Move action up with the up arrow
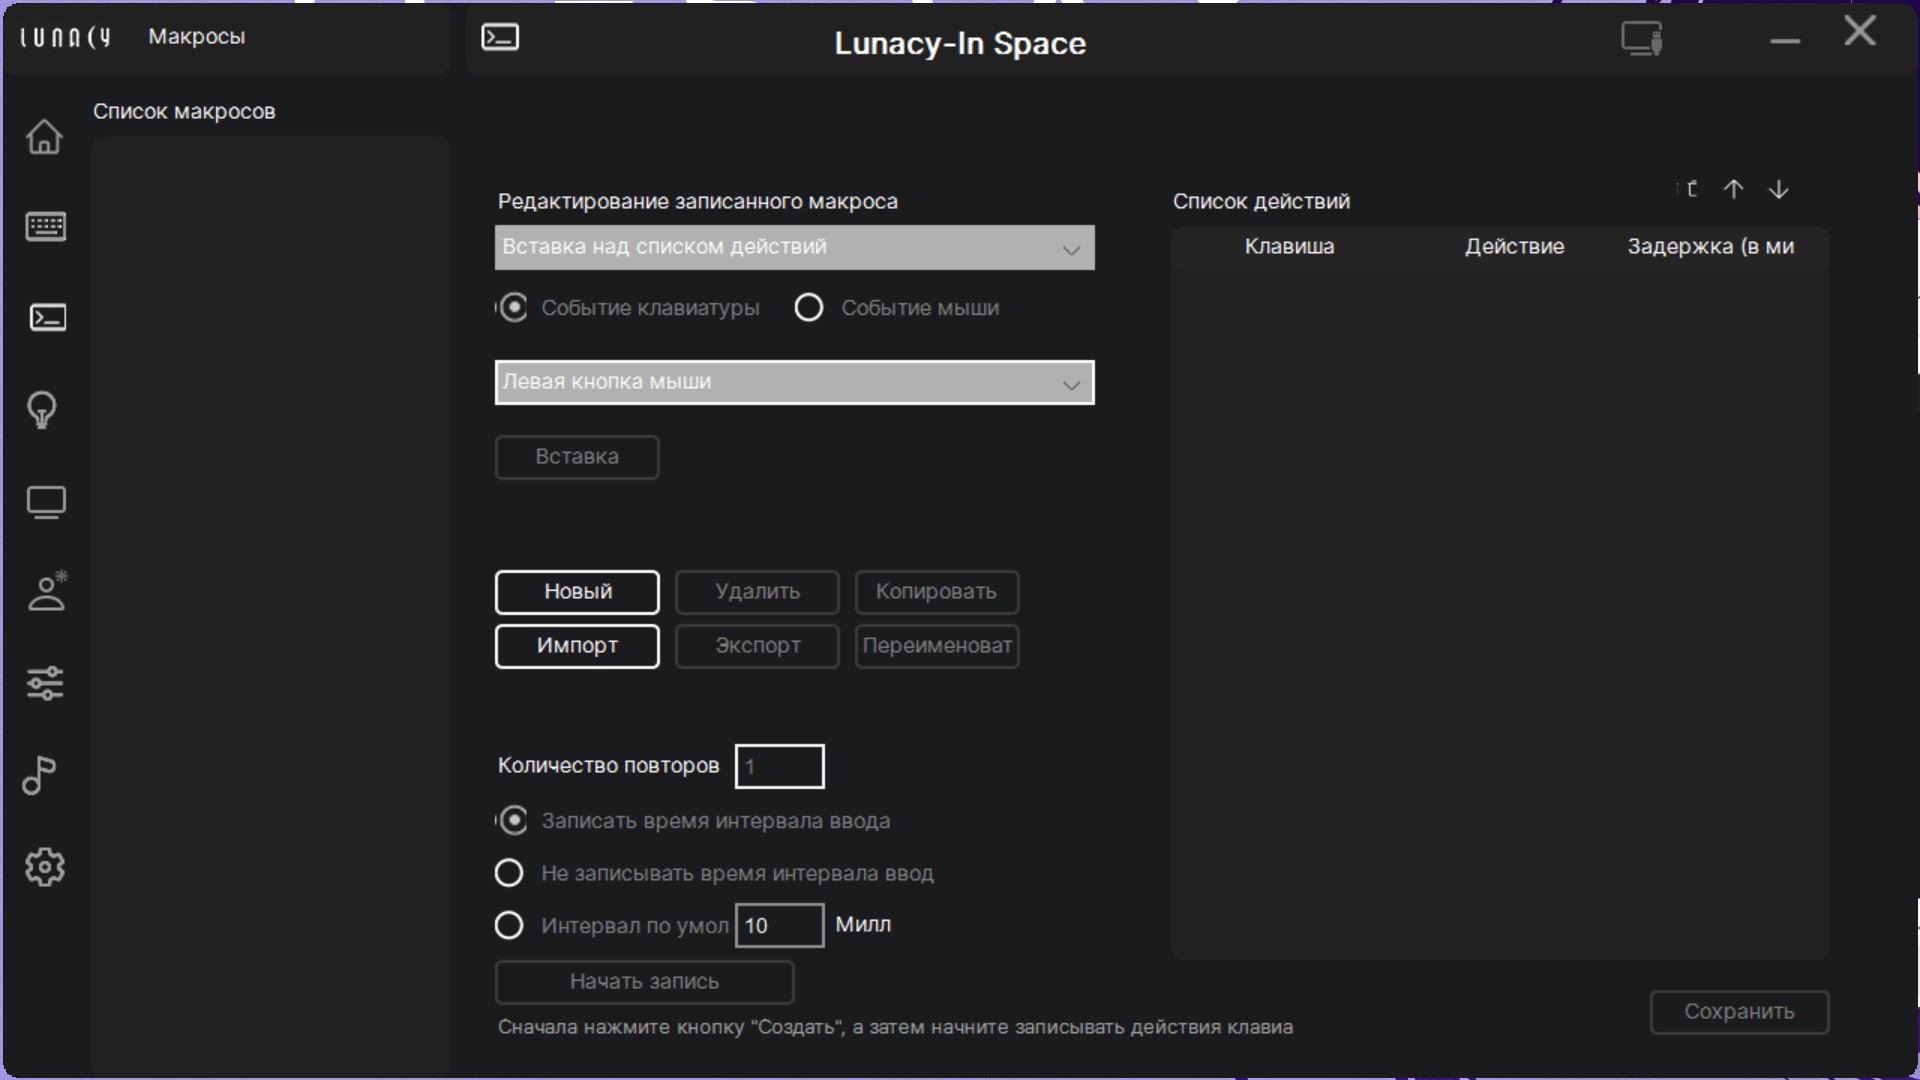This screenshot has width=1920, height=1080. point(1734,189)
